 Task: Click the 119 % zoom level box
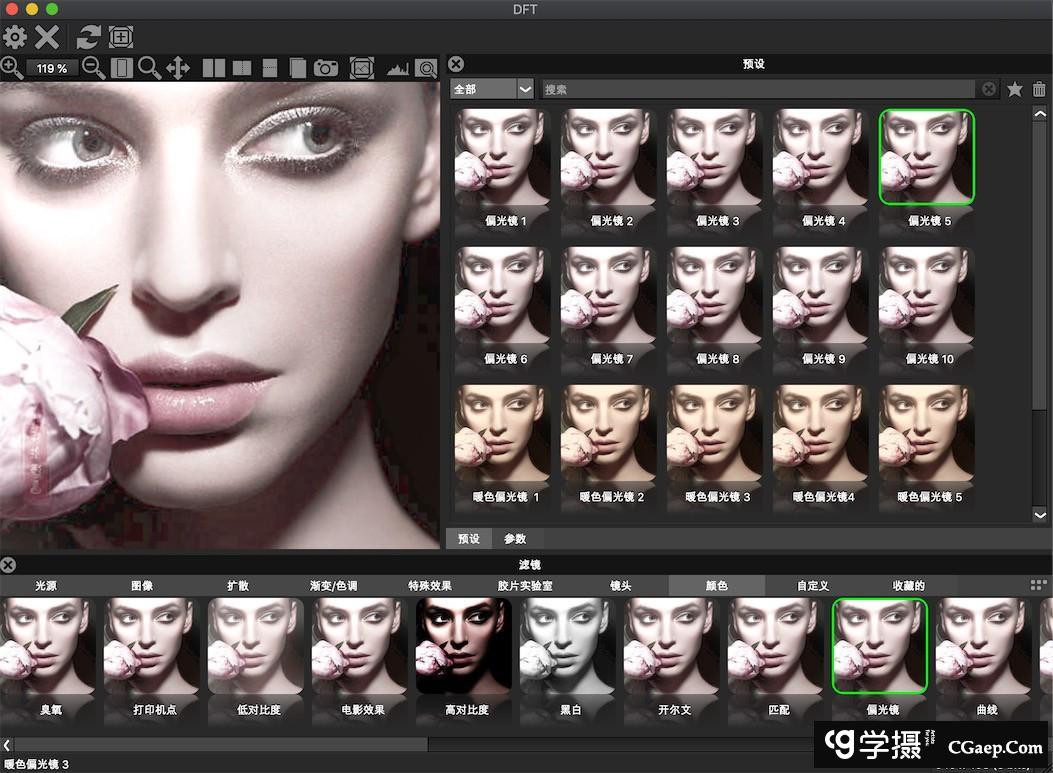[x=52, y=68]
